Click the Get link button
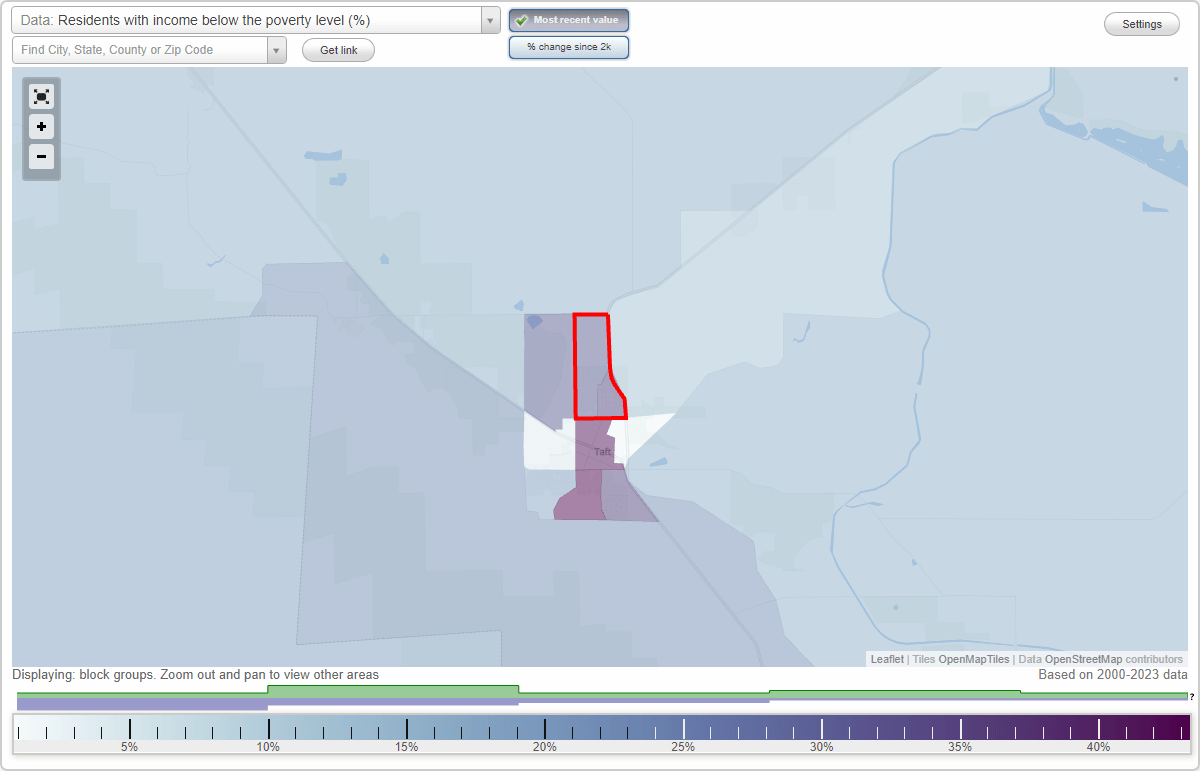This screenshot has width=1200, height=771. tap(338, 49)
